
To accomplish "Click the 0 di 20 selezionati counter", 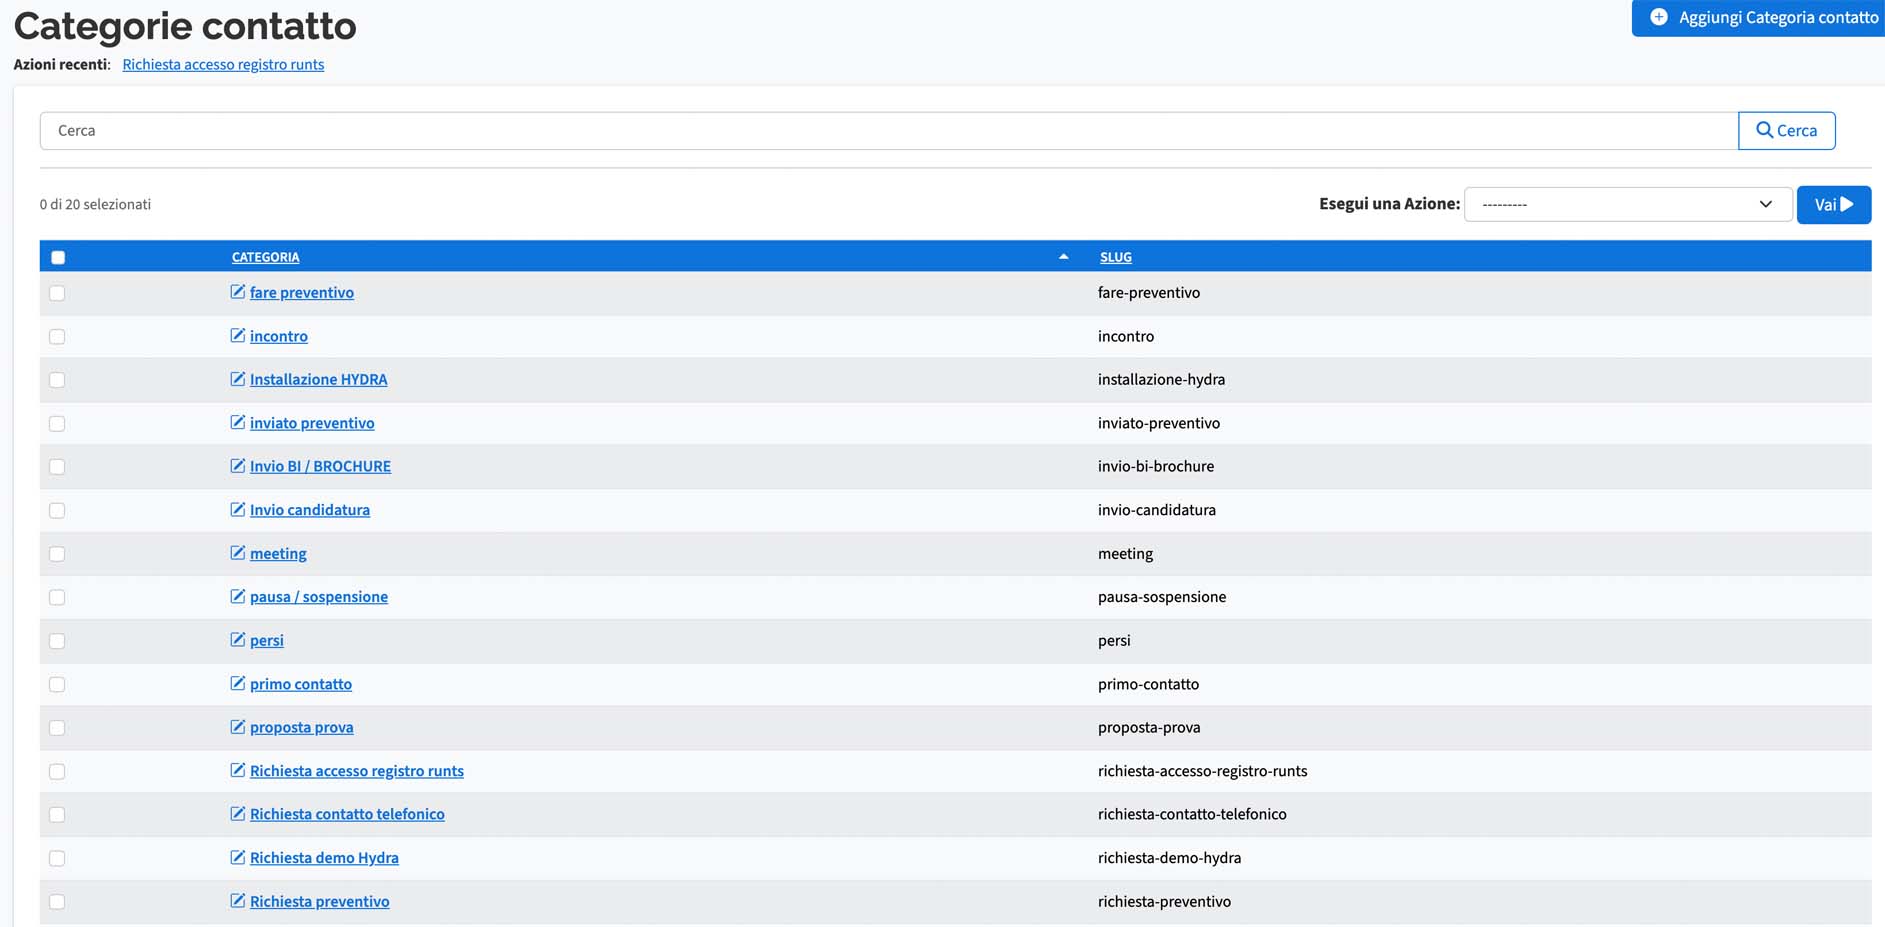I will coord(95,204).
